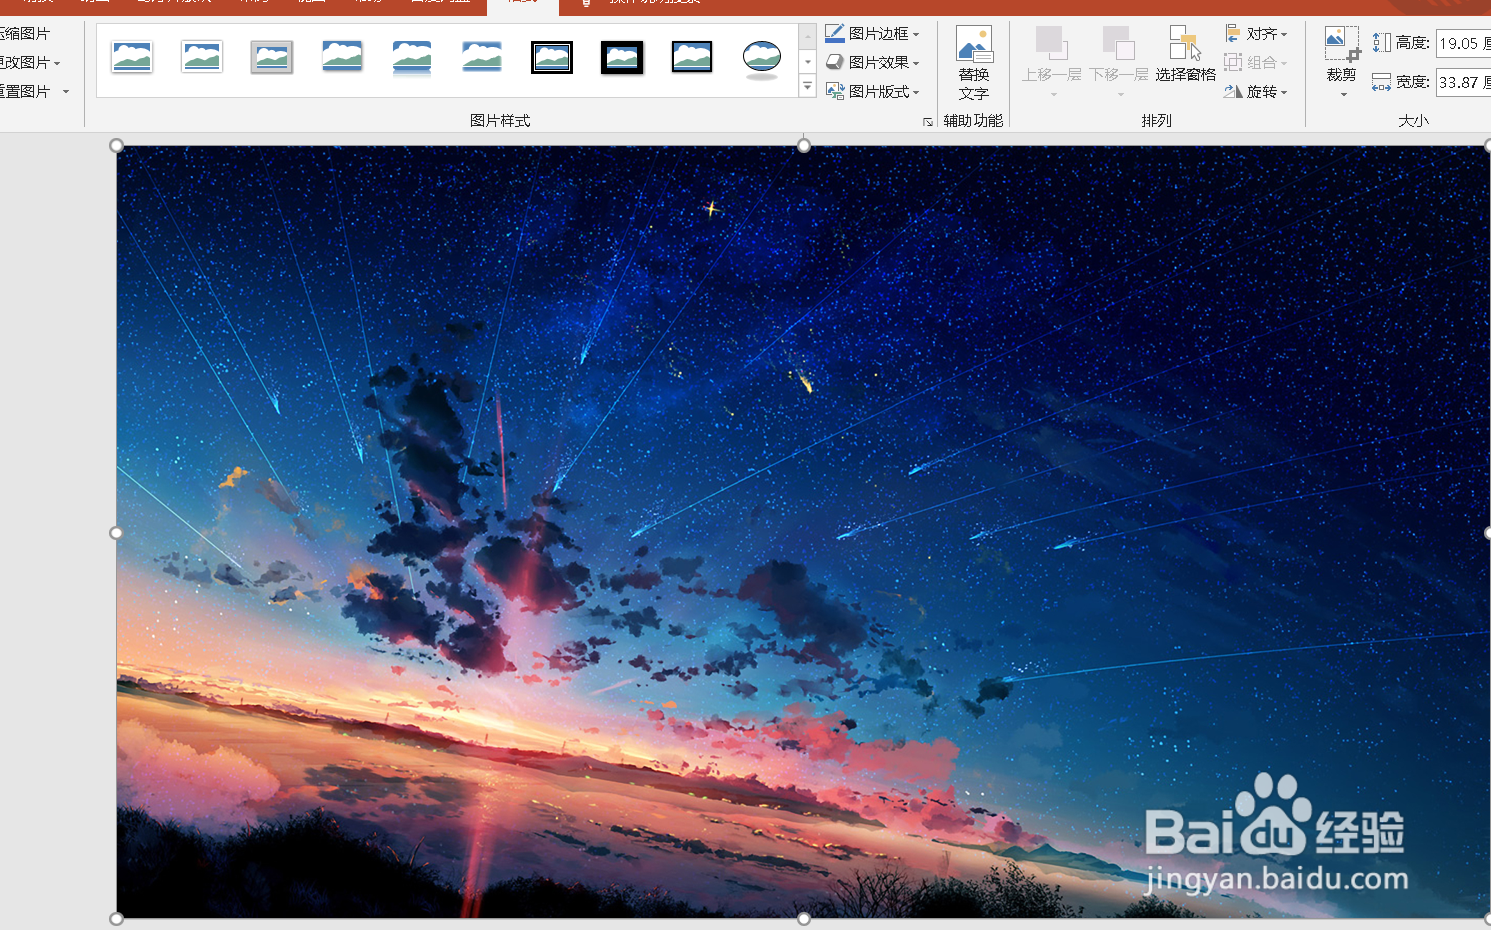Click the top-middle sizing handle of the picture
The height and width of the screenshot is (930, 1491).
coord(804,146)
